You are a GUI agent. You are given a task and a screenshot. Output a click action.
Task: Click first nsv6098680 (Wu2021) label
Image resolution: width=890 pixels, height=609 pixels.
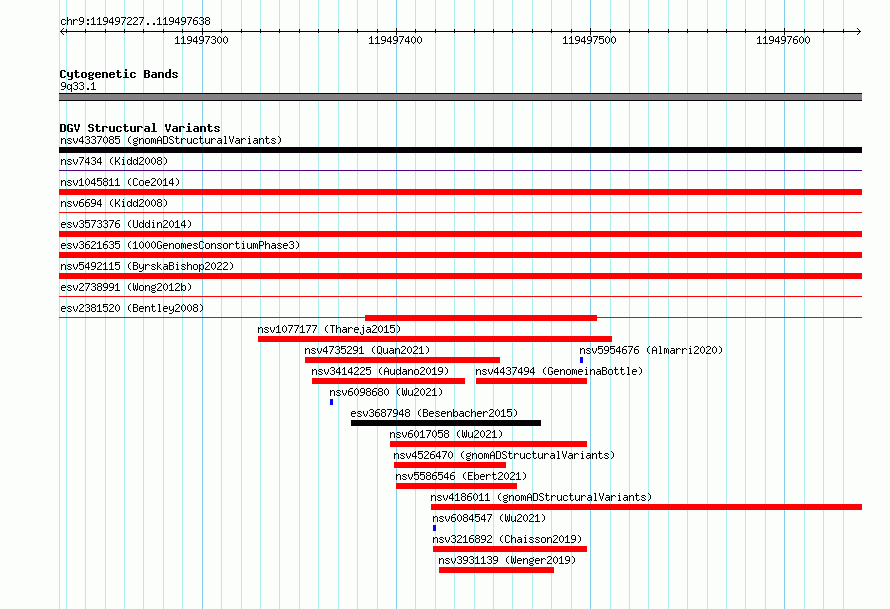coord(386,392)
